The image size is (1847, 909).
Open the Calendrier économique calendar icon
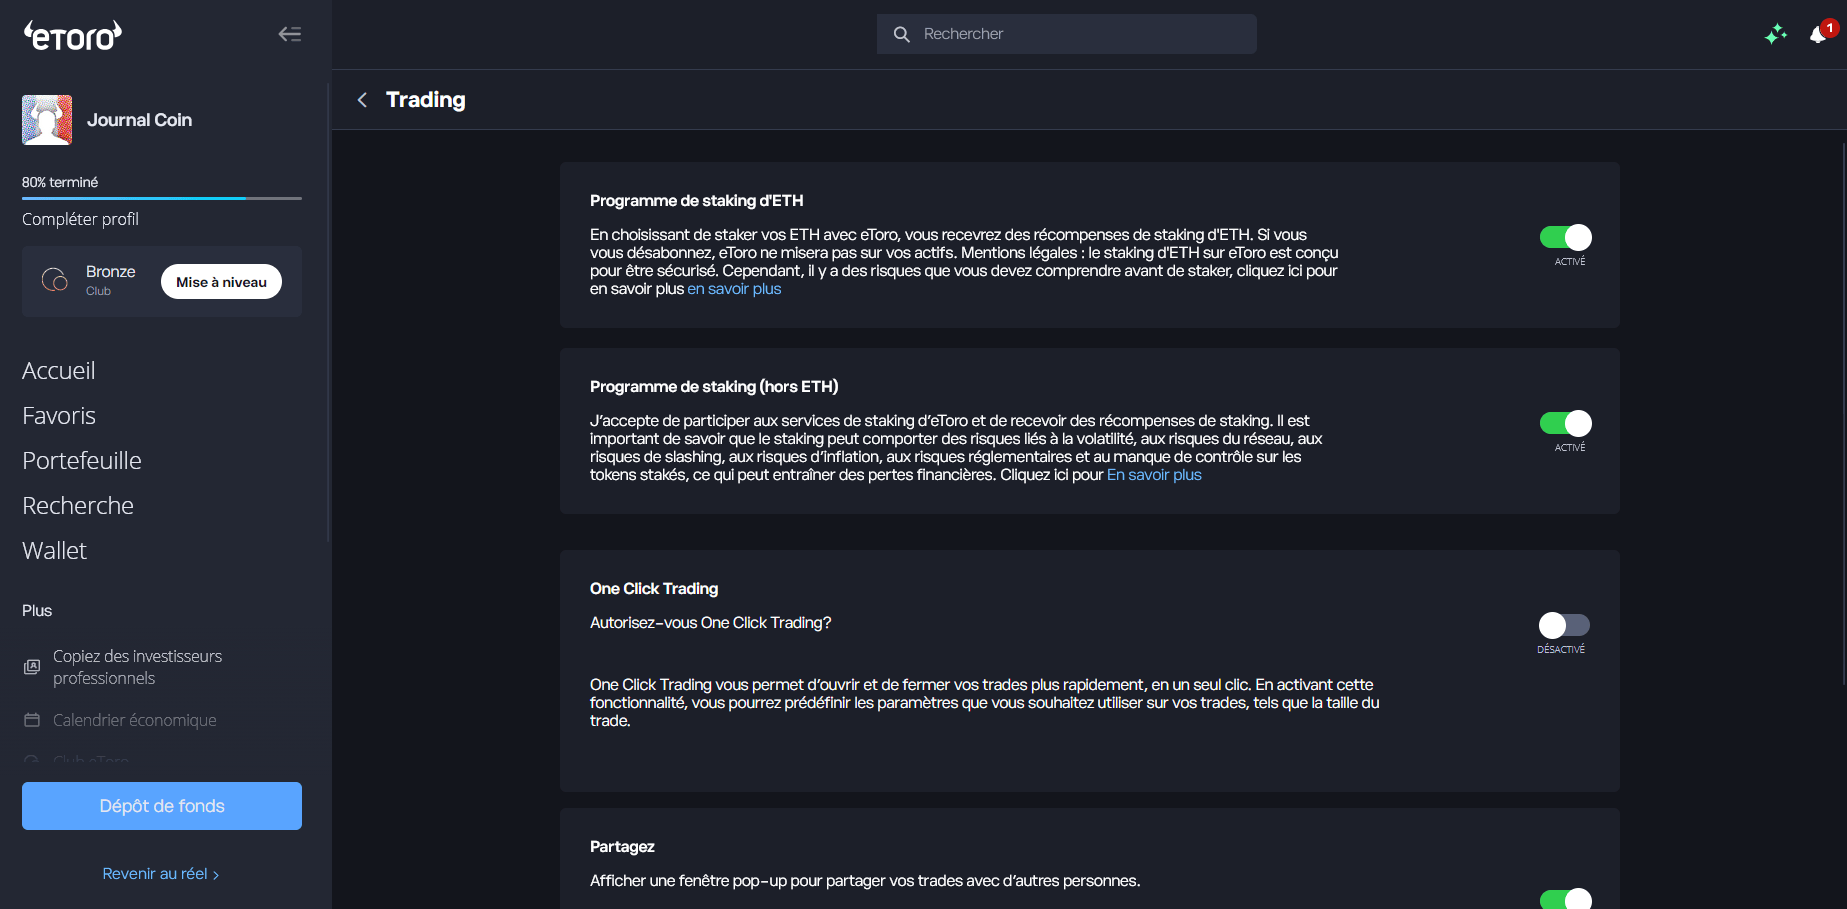(x=31, y=719)
